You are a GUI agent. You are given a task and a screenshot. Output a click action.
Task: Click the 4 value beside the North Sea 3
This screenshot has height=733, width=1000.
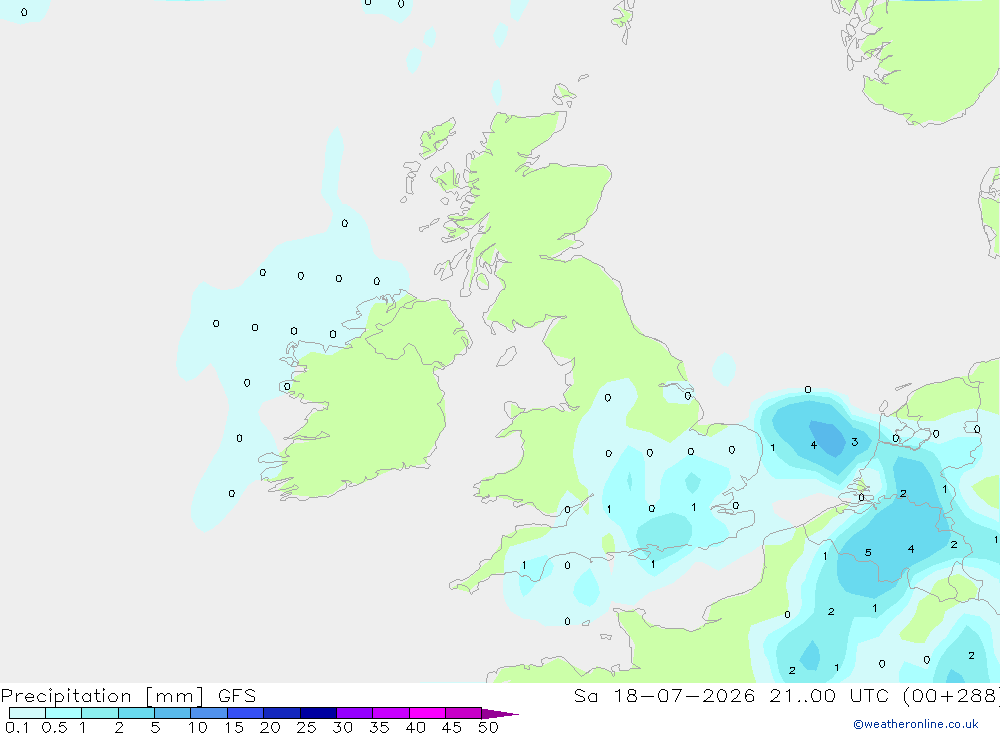(x=814, y=445)
